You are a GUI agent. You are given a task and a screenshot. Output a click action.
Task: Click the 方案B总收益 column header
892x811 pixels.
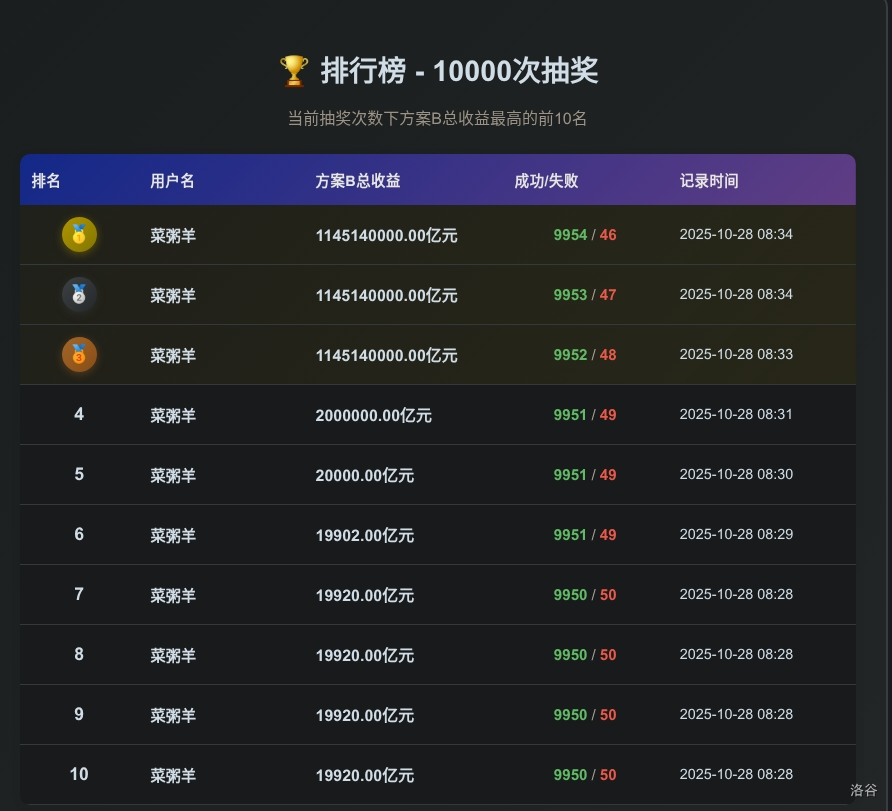click(357, 181)
